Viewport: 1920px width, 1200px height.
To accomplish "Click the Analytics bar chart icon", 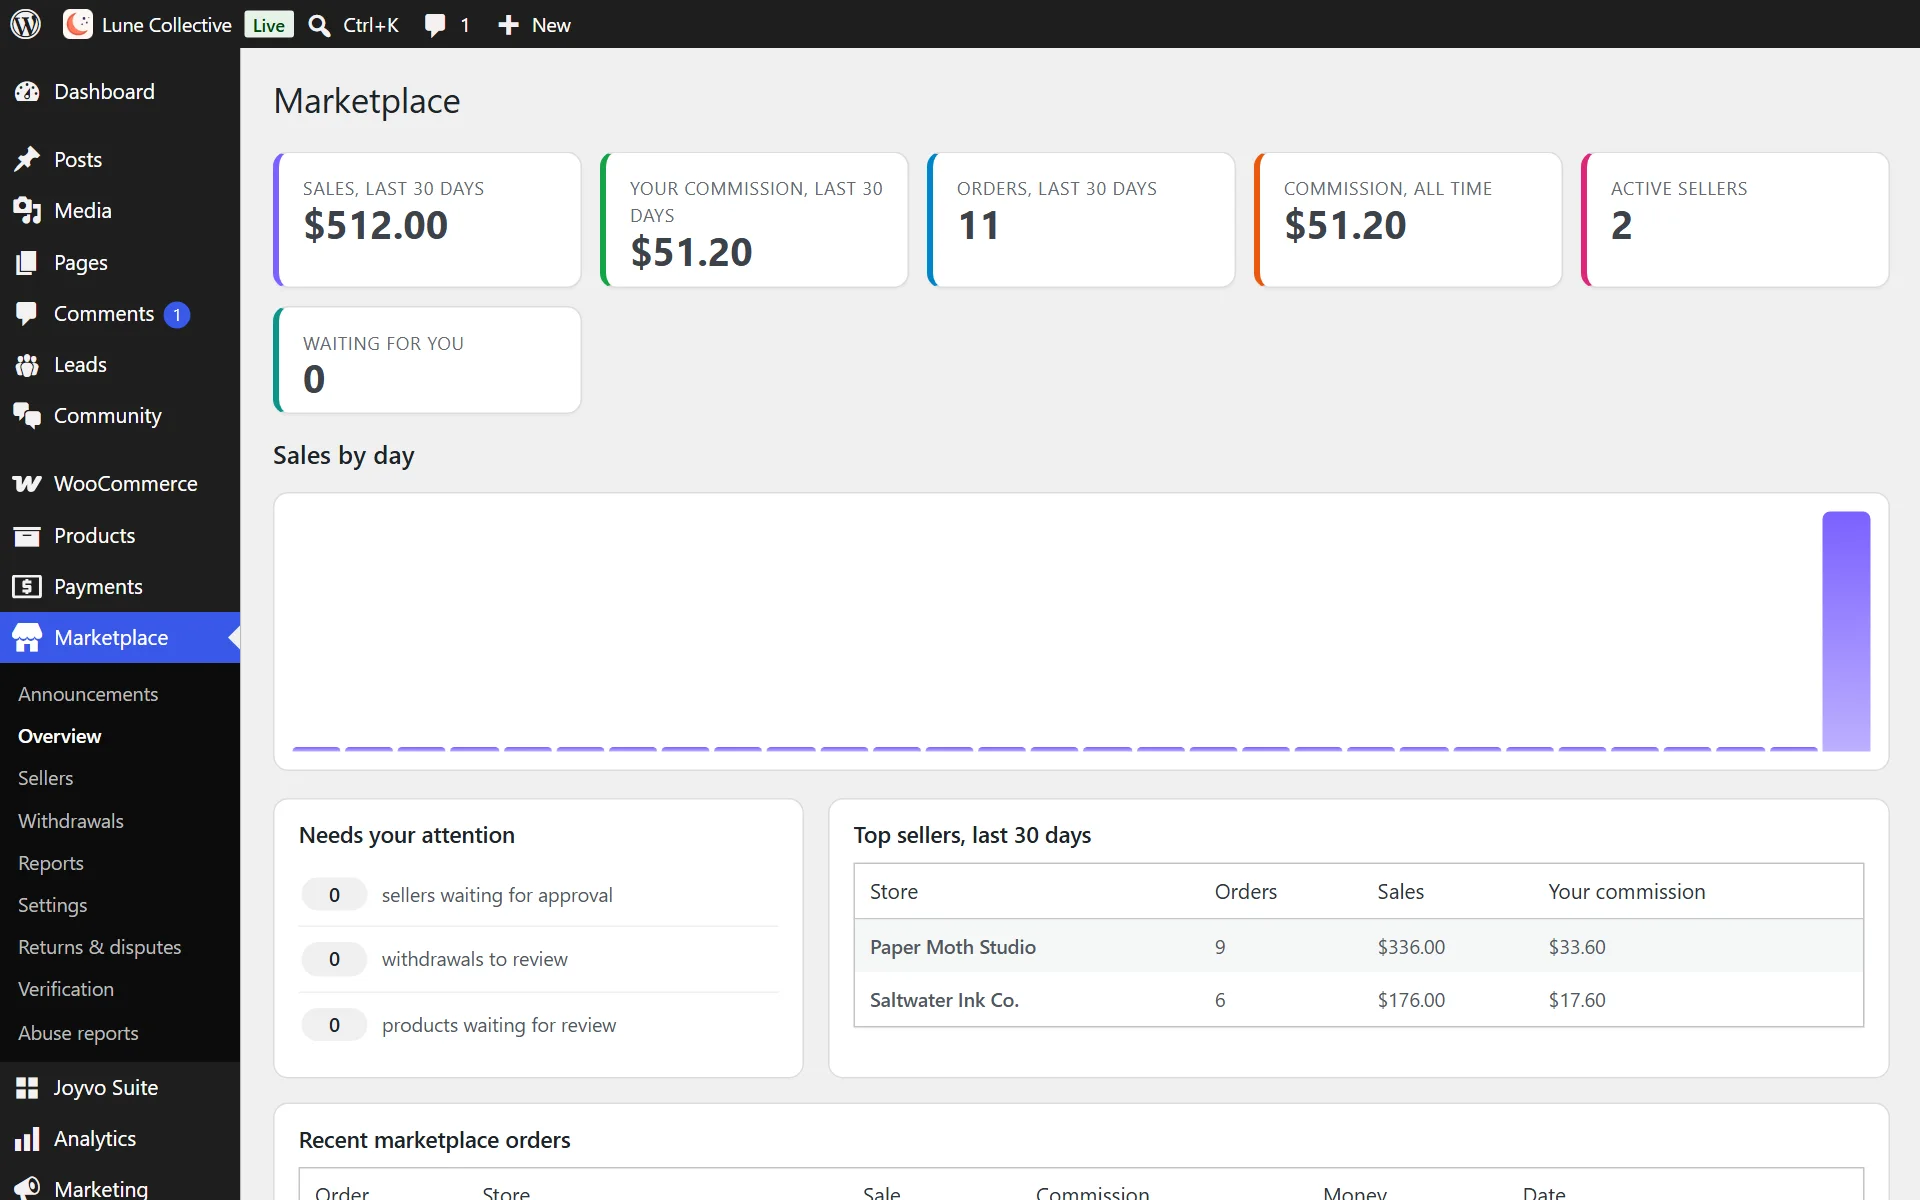I will 27,1139.
